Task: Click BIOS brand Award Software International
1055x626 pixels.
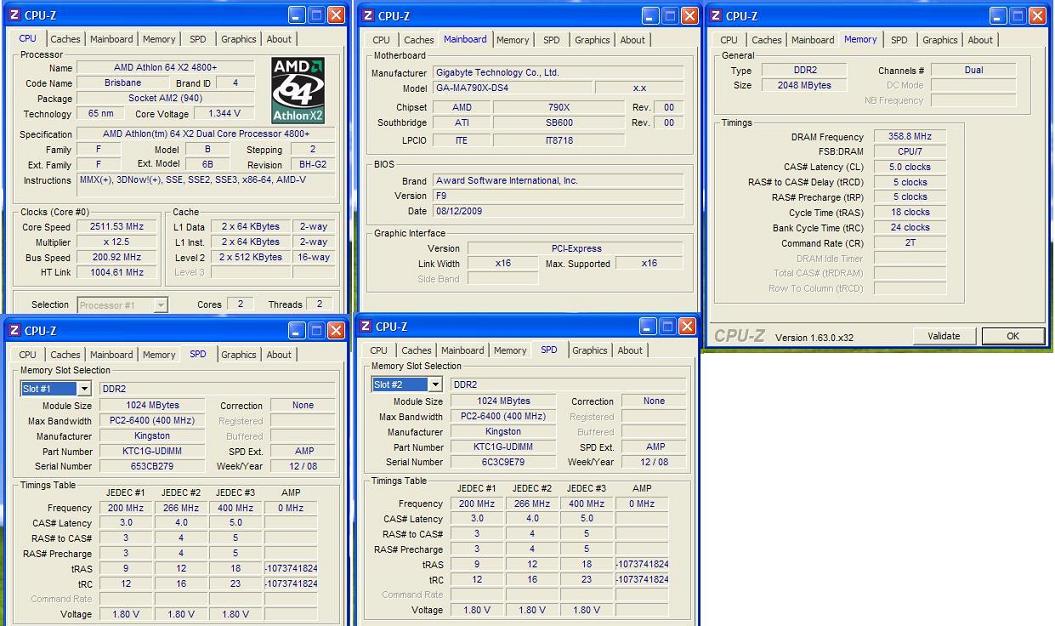Action: coord(558,180)
